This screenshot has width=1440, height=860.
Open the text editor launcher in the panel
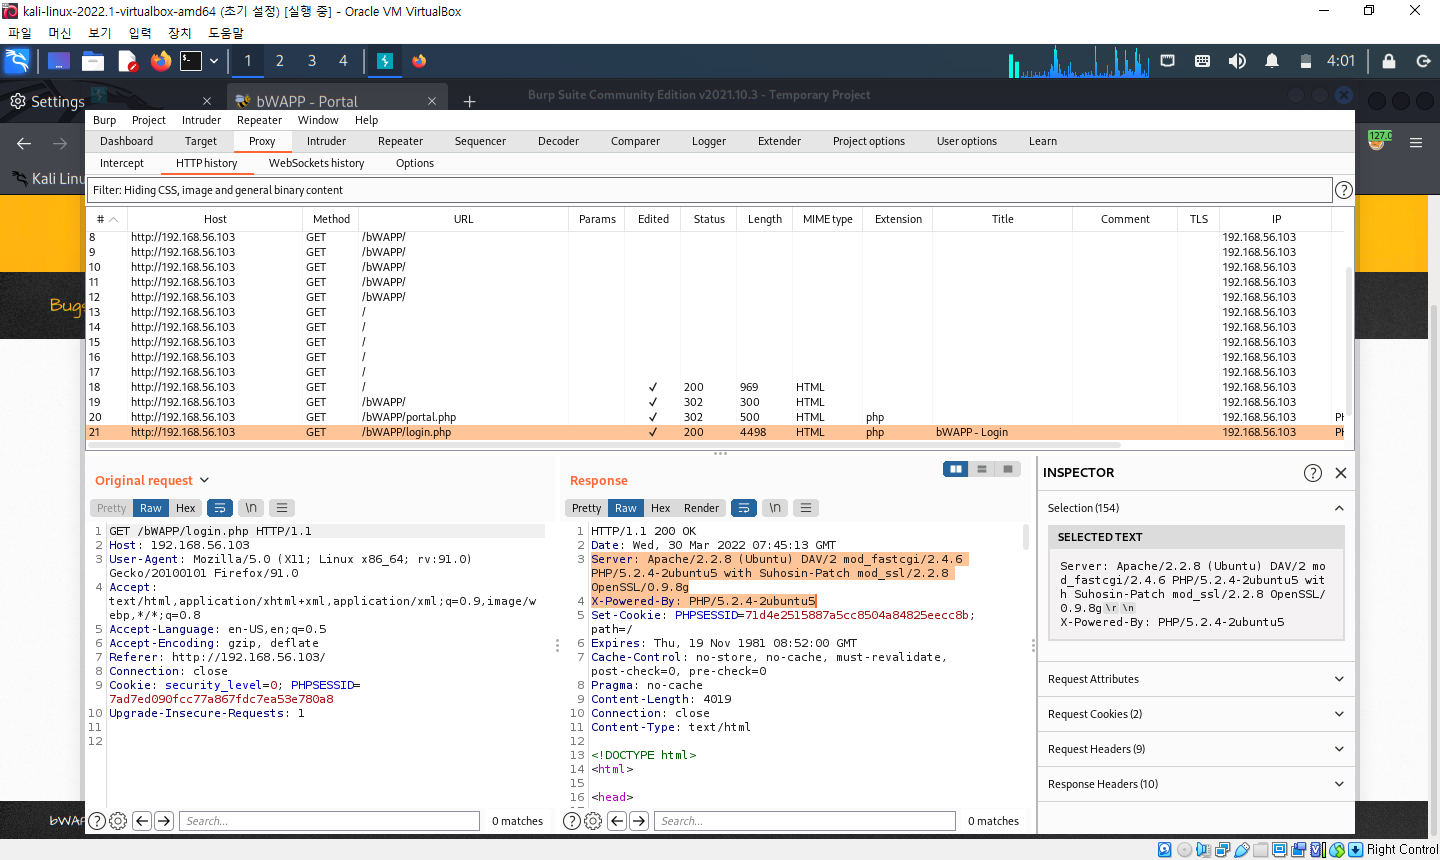(x=127, y=61)
